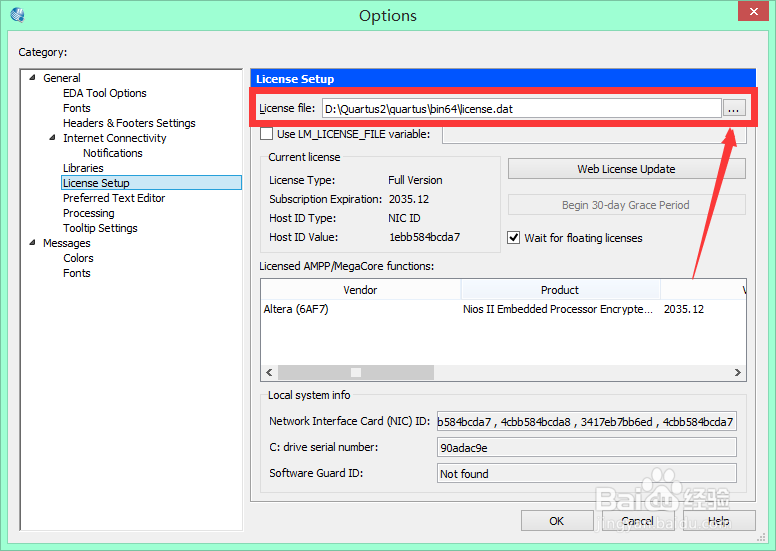
Task: Click the Vendor column header
Action: click(x=360, y=290)
